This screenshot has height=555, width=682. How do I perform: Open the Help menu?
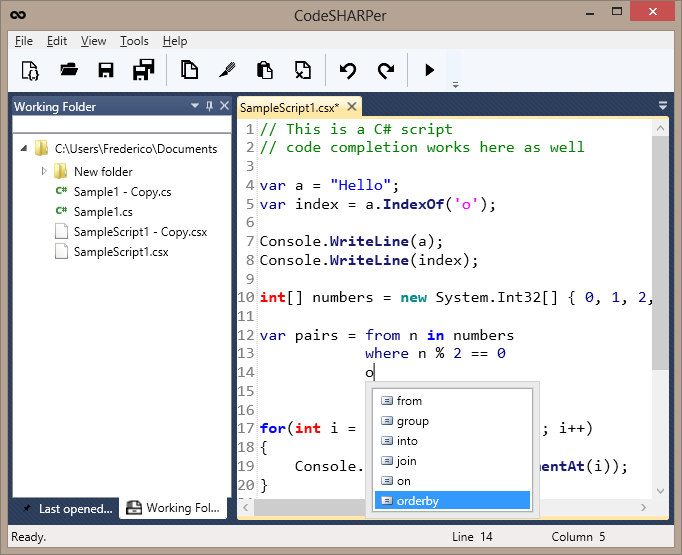pos(175,41)
